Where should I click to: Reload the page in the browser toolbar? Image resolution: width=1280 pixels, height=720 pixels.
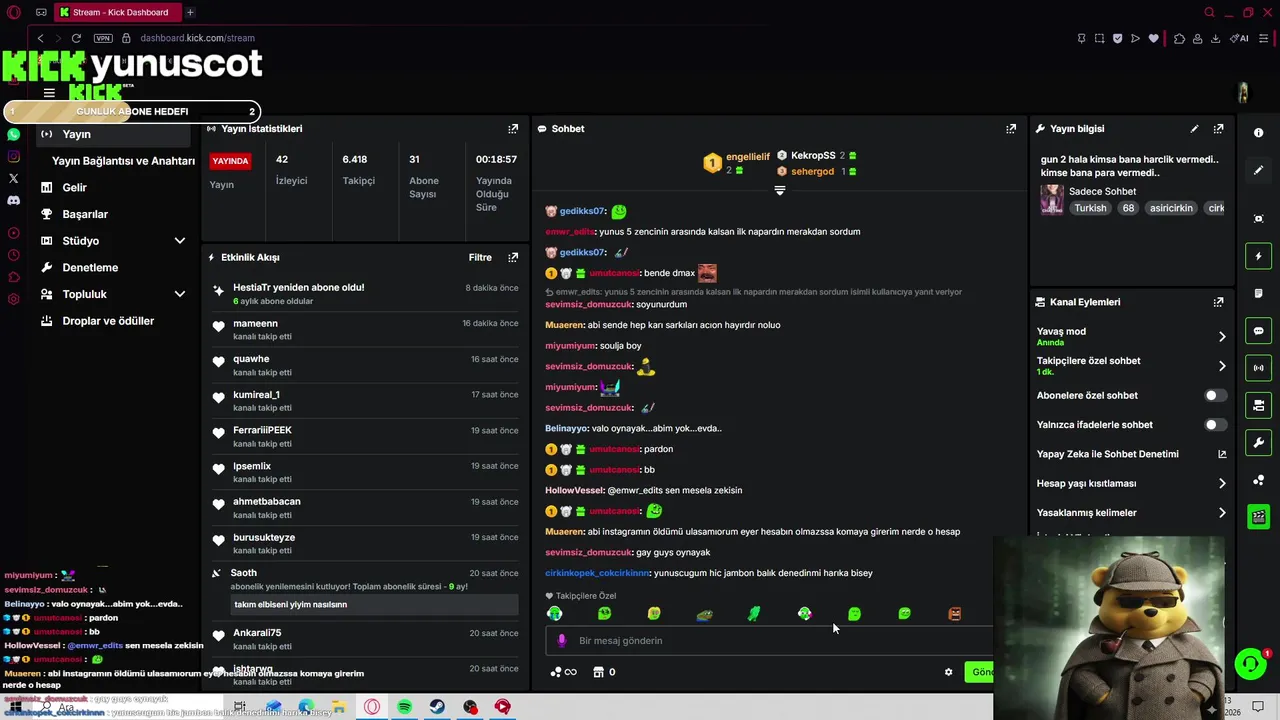(76, 38)
